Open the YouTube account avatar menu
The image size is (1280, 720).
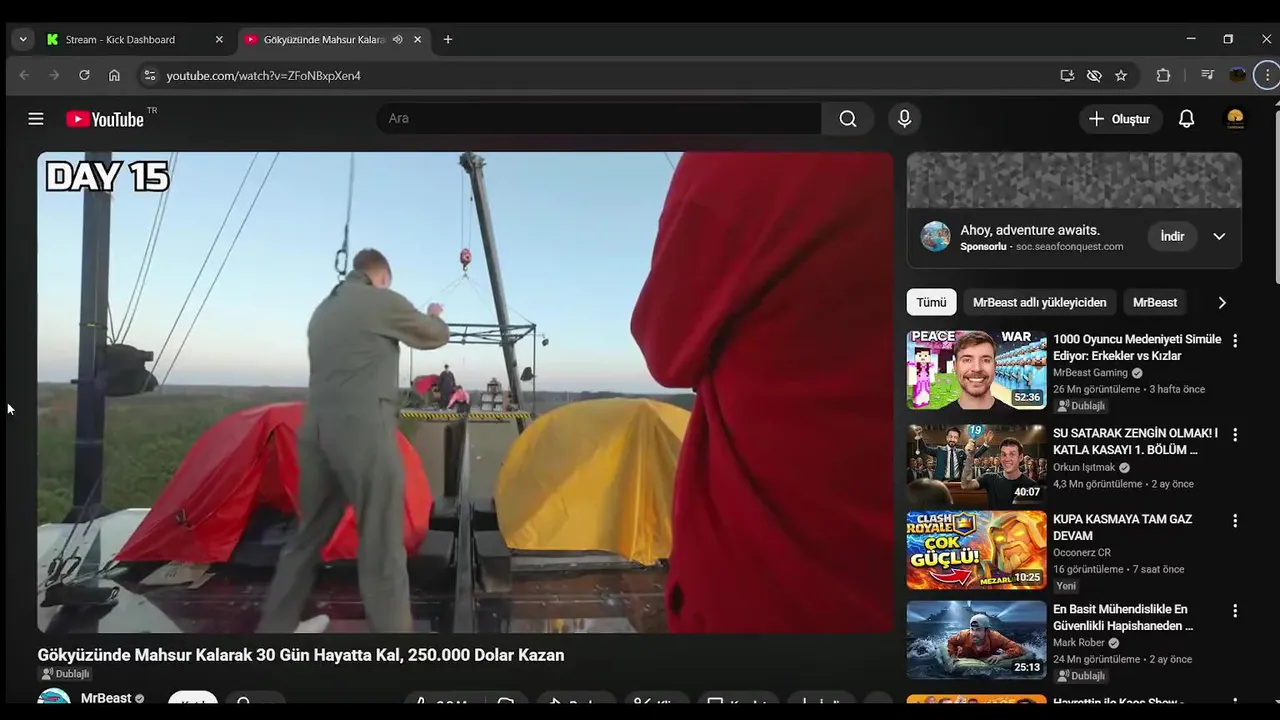(x=1235, y=119)
